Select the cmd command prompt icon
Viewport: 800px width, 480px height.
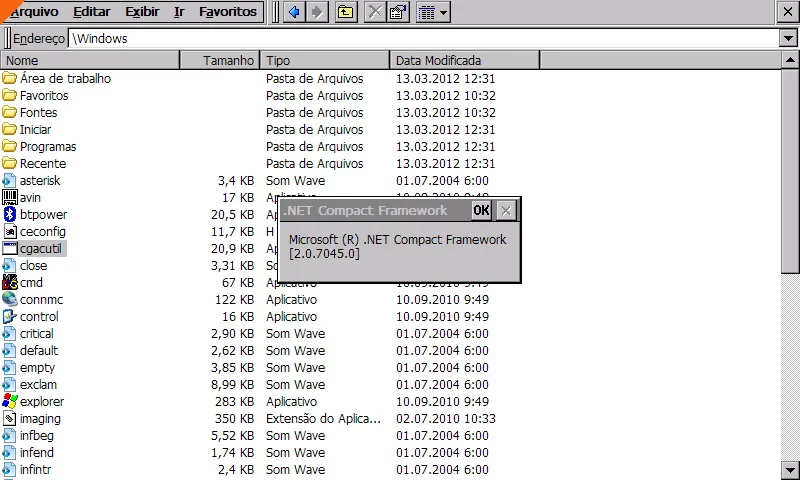pyautogui.click(x=9, y=282)
